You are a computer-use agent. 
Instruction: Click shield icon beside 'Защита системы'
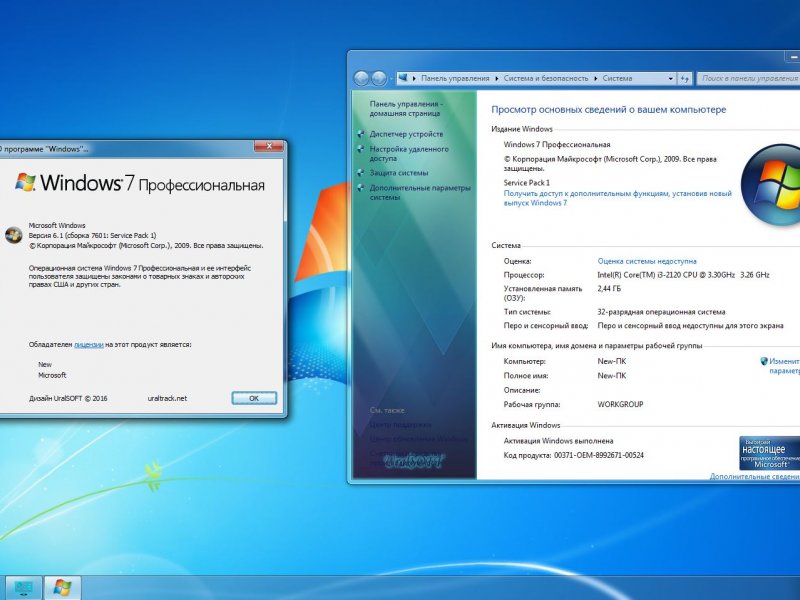361,173
